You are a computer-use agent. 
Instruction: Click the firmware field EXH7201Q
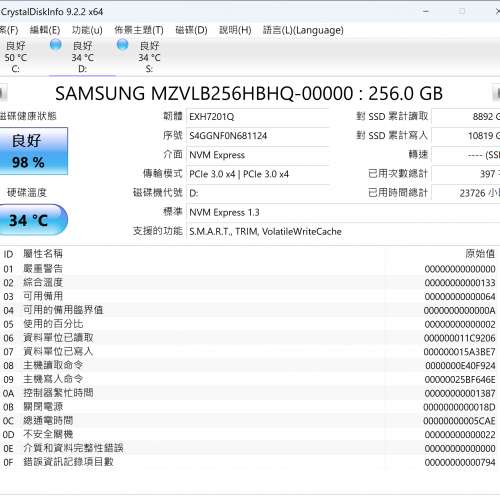tap(258, 117)
